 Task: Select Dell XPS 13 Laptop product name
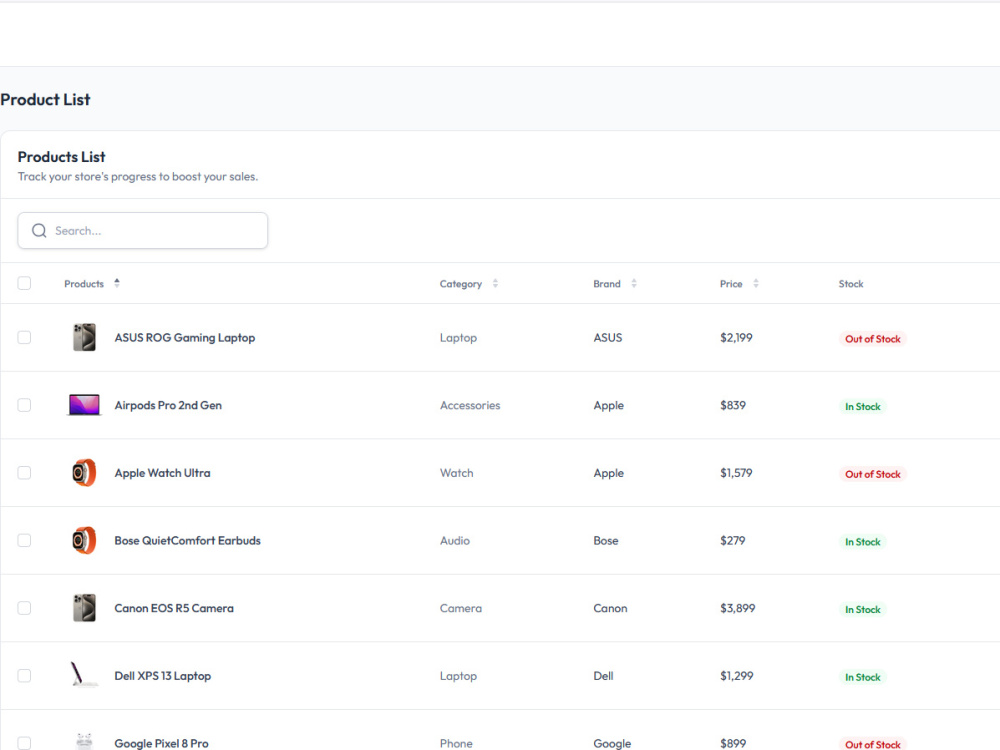coord(162,675)
